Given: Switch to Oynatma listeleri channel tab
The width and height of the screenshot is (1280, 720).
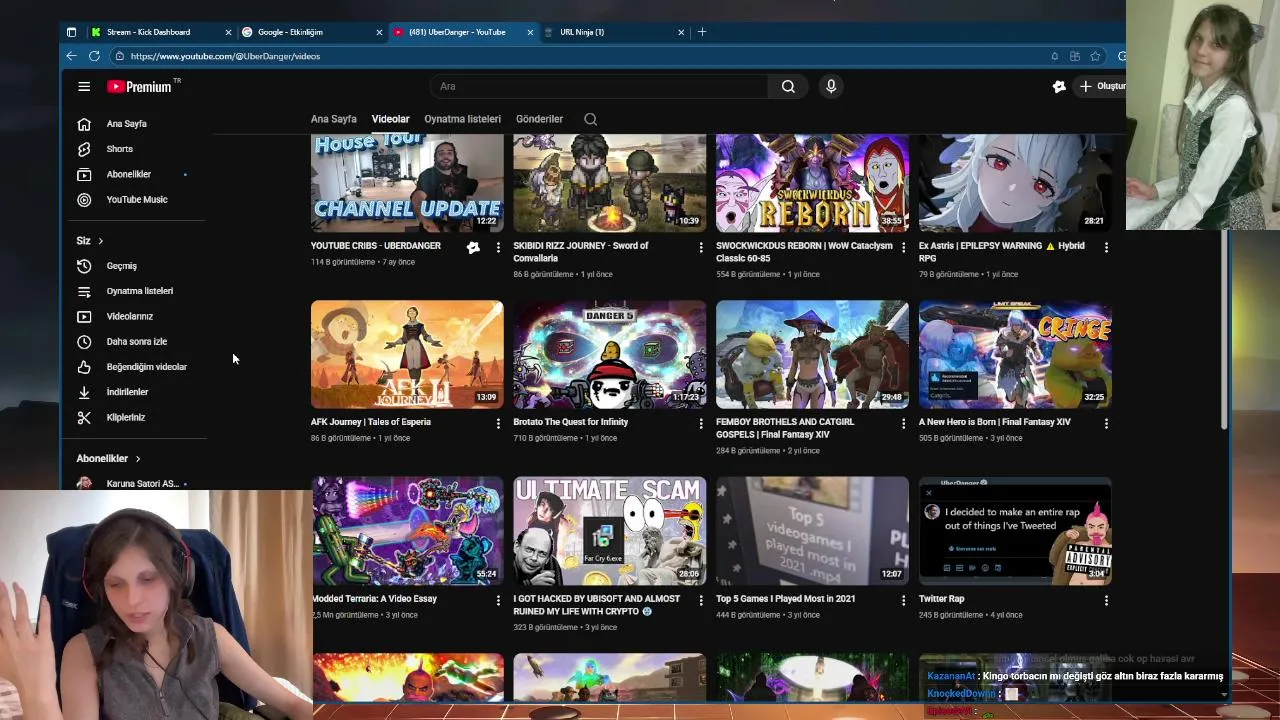Looking at the screenshot, I should pos(462,119).
